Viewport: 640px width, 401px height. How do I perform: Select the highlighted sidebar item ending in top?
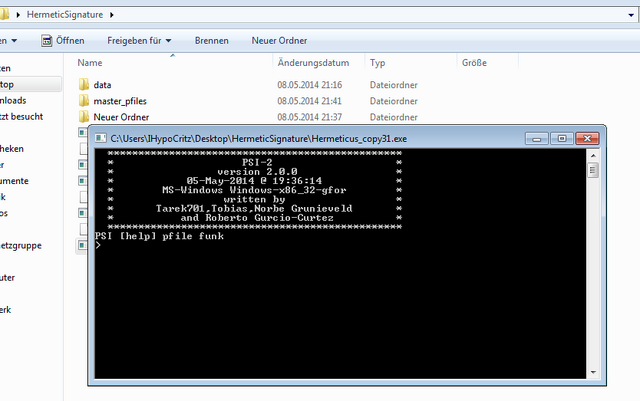coord(31,85)
